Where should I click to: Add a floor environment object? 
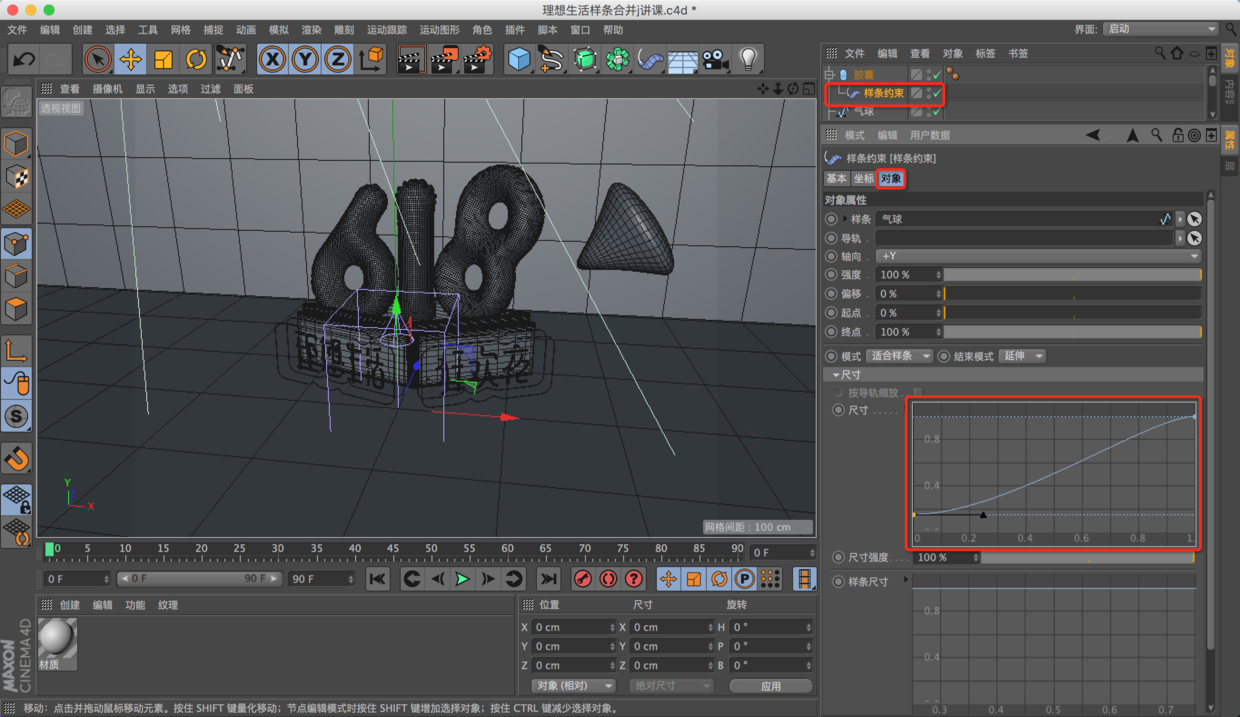tap(683, 60)
